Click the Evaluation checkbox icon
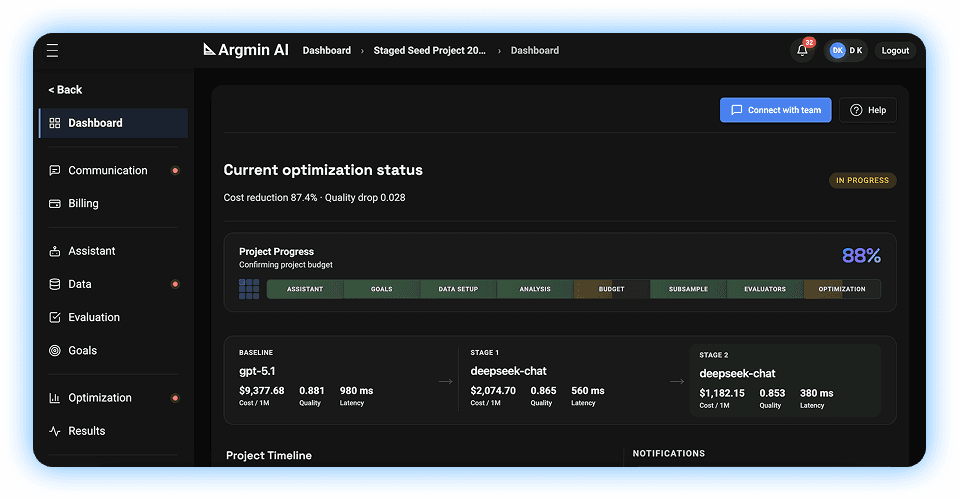Image resolution: width=959 pixels, height=500 pixels. [54, 317]
